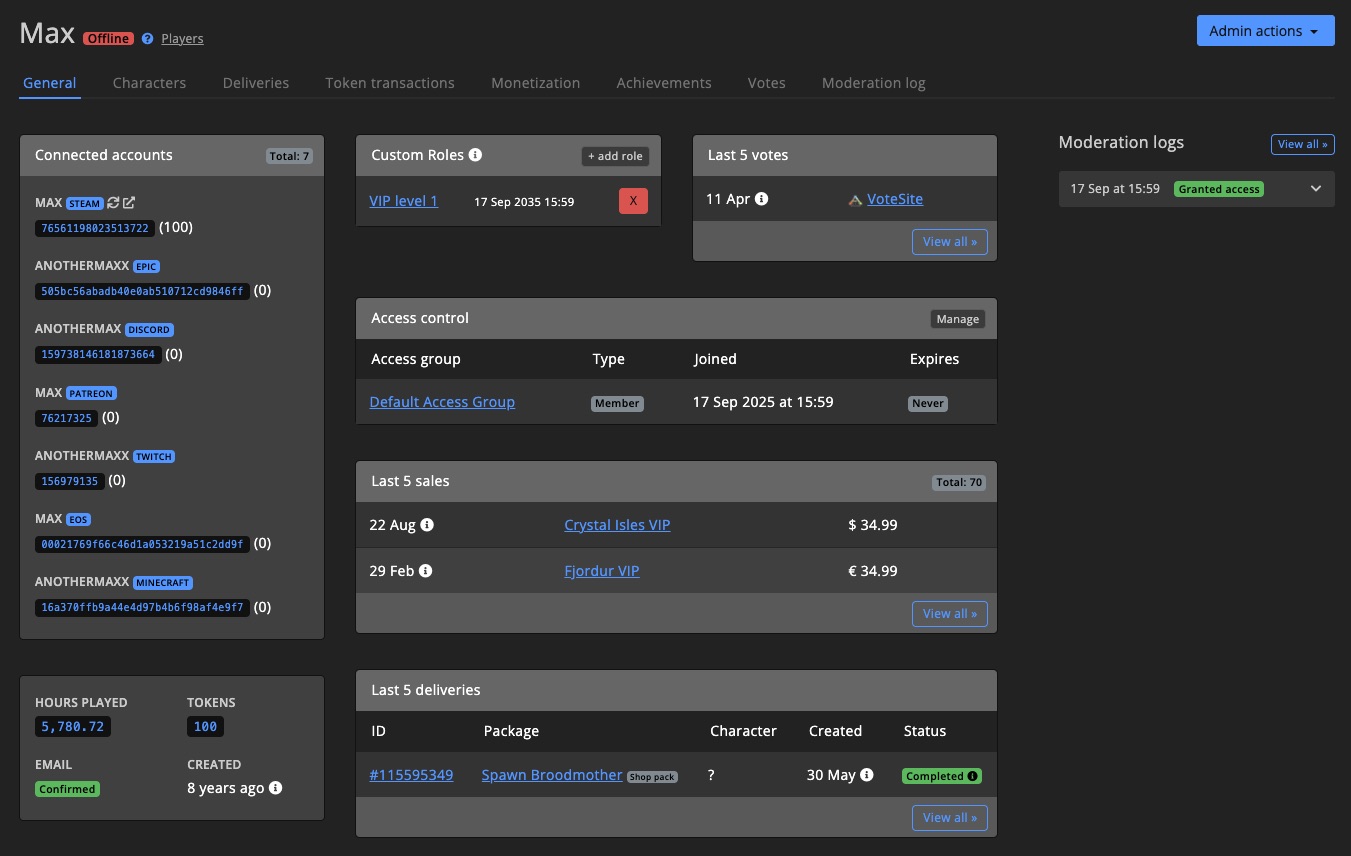Click the info icon beside the 22 Aug sale
This screenshot has width=1351, height=856.
(x=427, y=524)
